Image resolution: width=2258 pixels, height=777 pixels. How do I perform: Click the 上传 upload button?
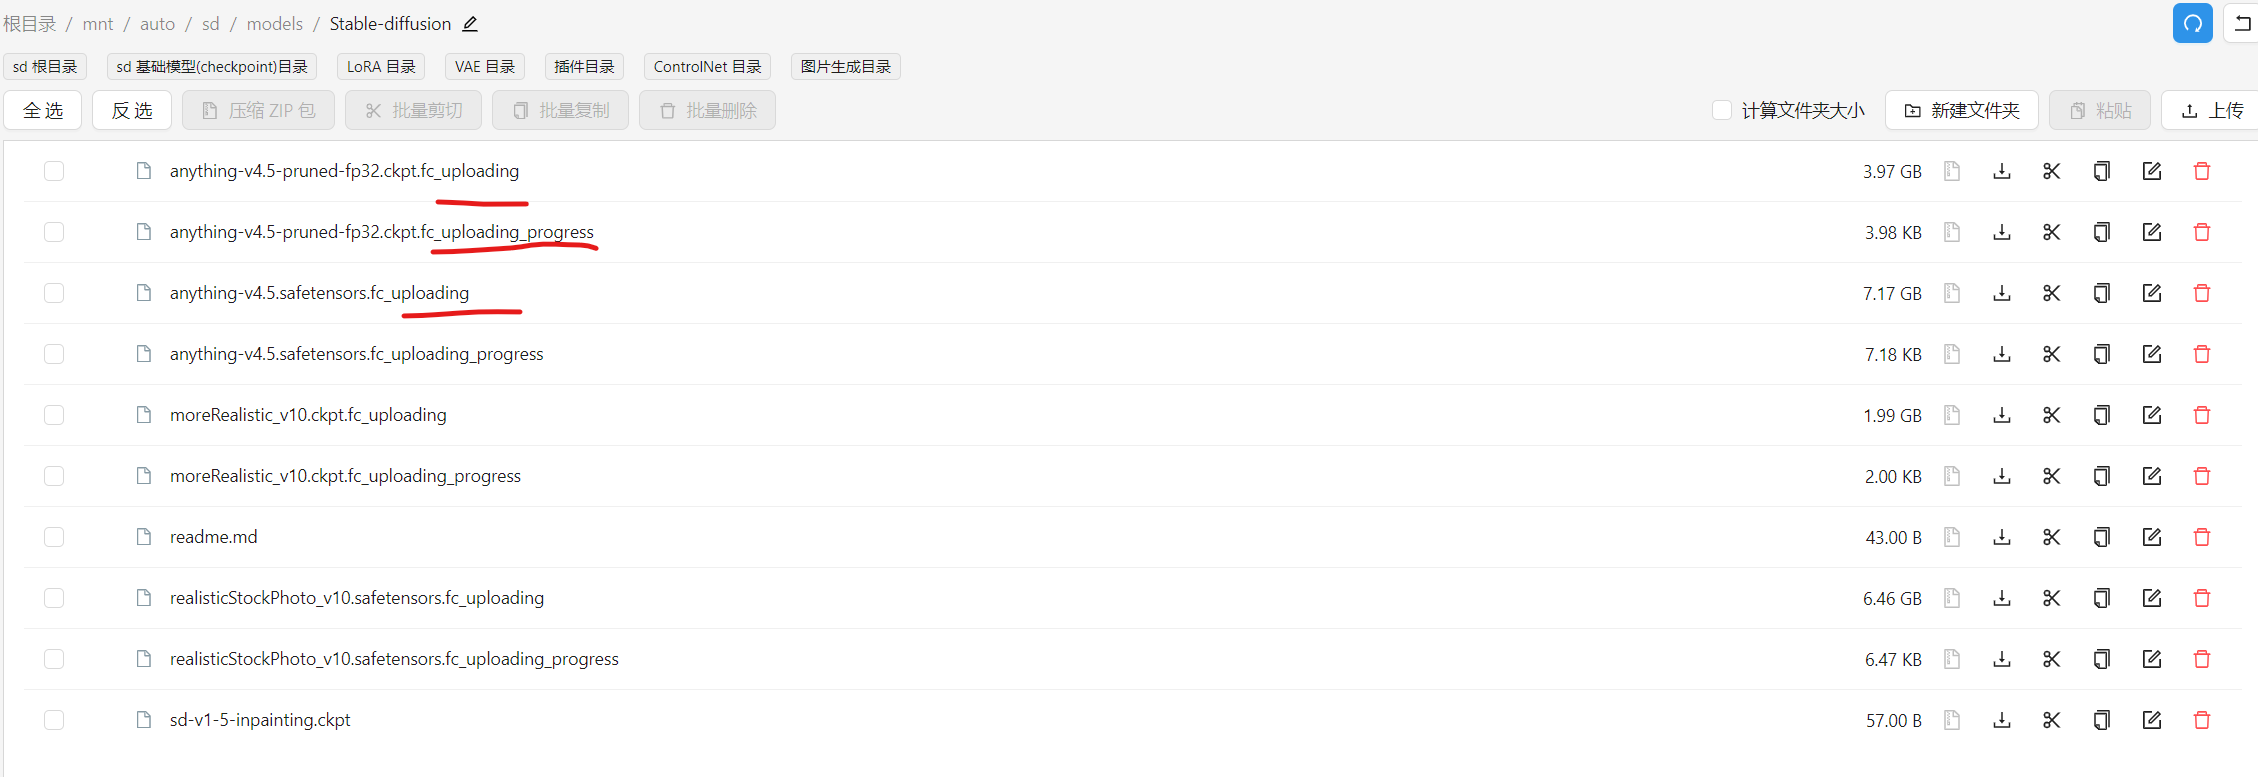[2212, 110]
